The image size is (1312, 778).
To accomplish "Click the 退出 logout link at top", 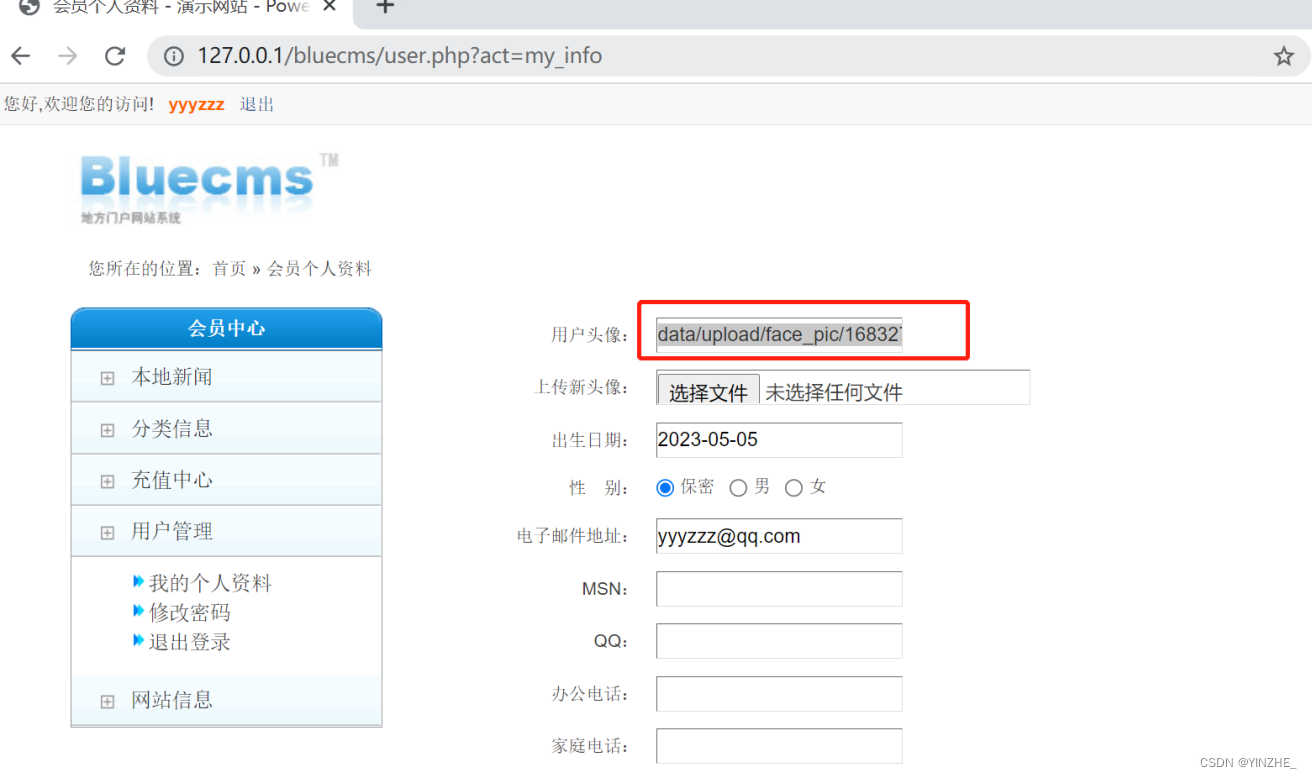I will [257, 104].
